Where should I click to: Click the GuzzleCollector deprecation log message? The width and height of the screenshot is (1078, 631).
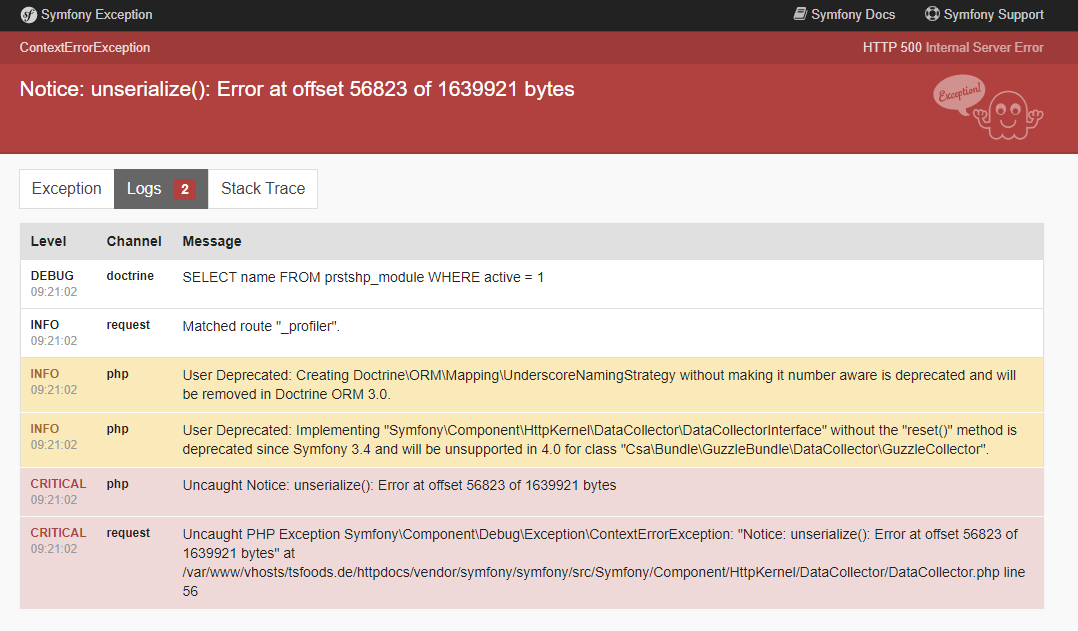[x=598, y=439]
